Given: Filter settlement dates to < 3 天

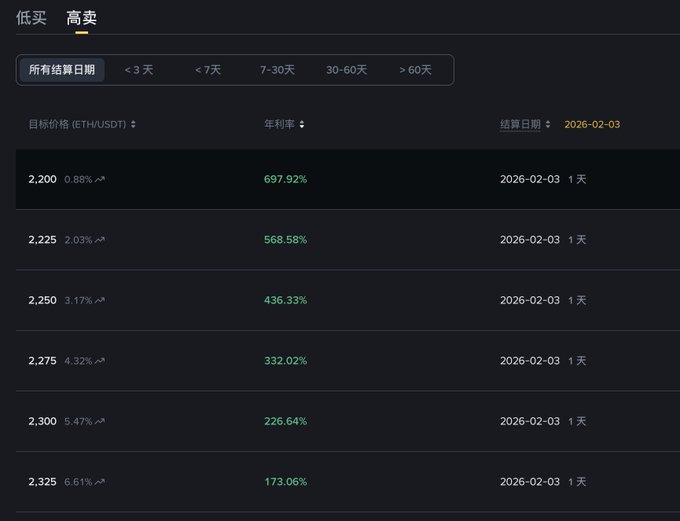Looking at the screenshot, I should [x=139, y=70].
